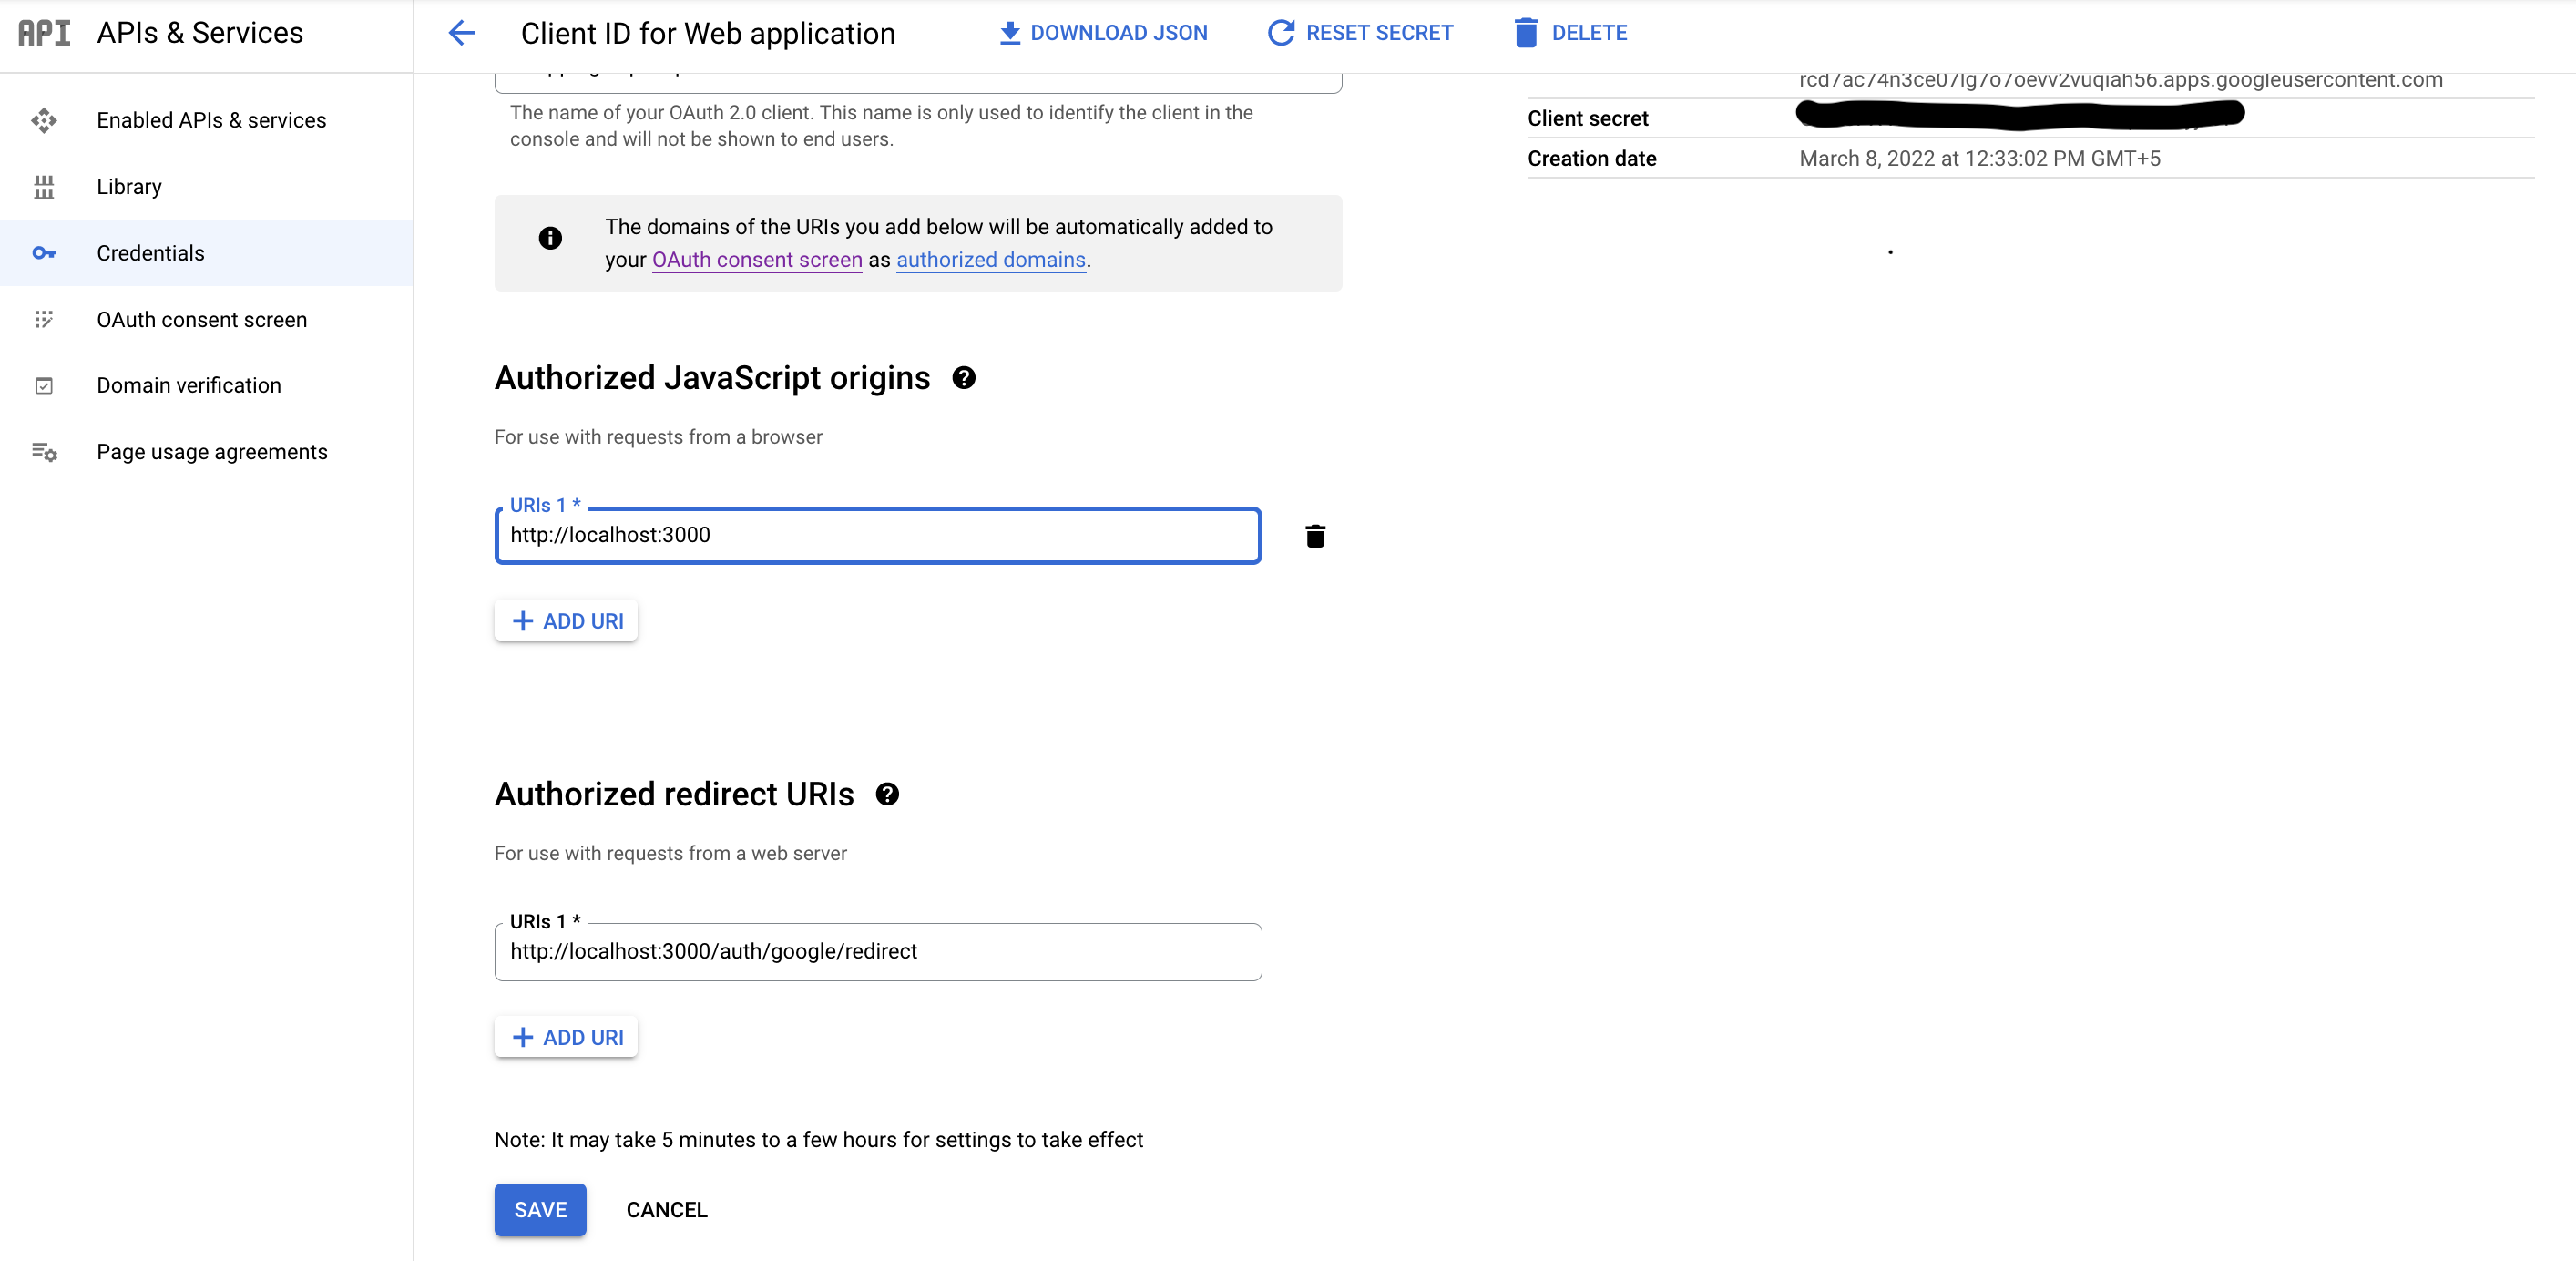Click the Page usage agreements sidebar icon
Image resolution: width=2576 pixels, height=1261 pixels.
pos(45,451)
